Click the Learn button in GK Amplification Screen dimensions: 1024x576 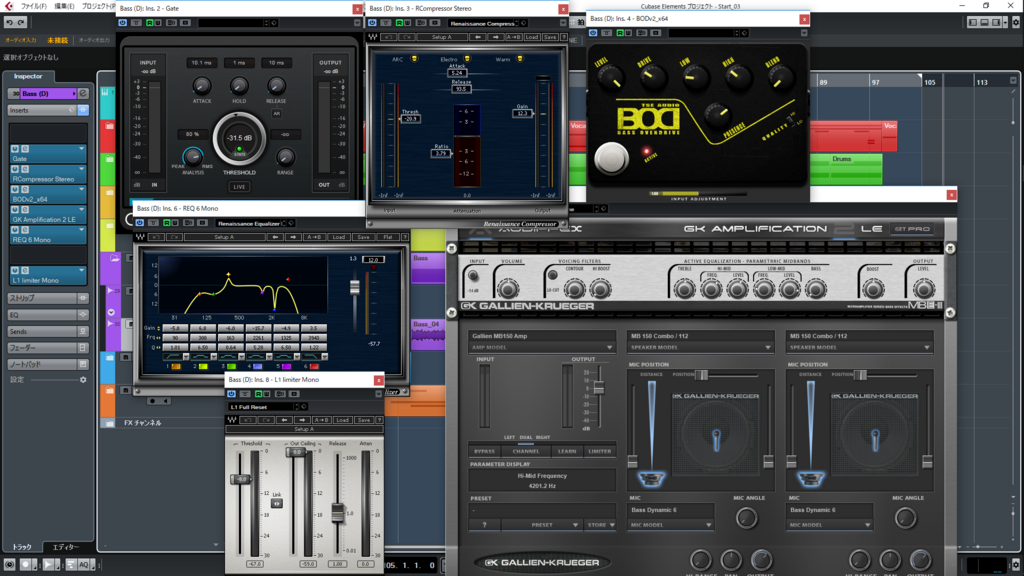point(567,451)
